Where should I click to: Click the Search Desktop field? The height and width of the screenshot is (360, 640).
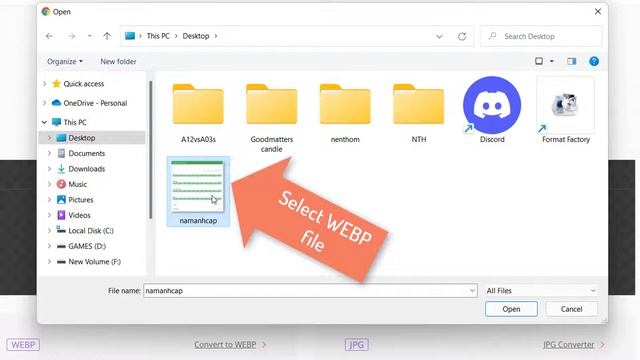(541, 36)
